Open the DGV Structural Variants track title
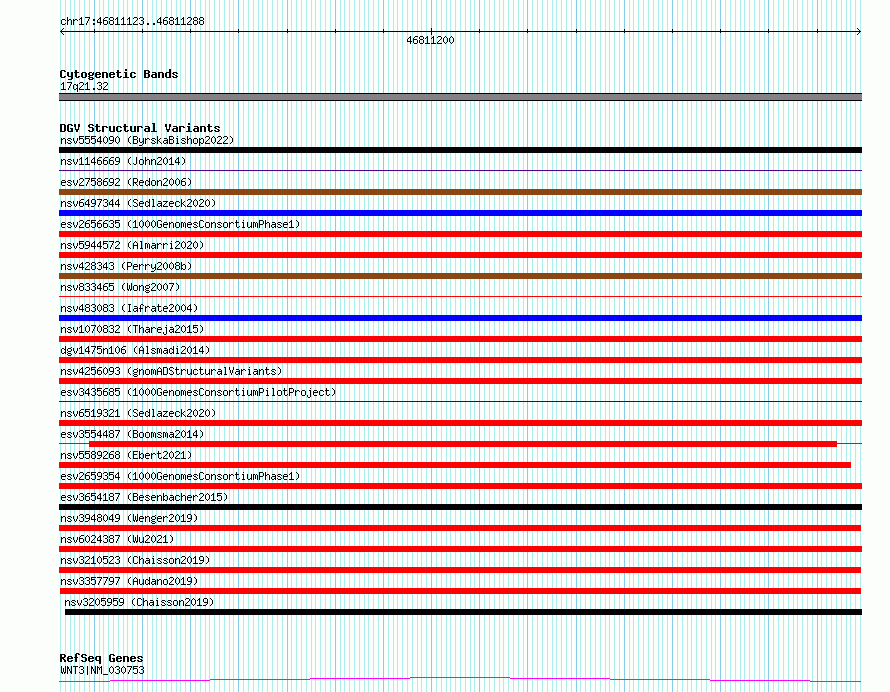This screenshot has width=890, height=692. point(140,128)
